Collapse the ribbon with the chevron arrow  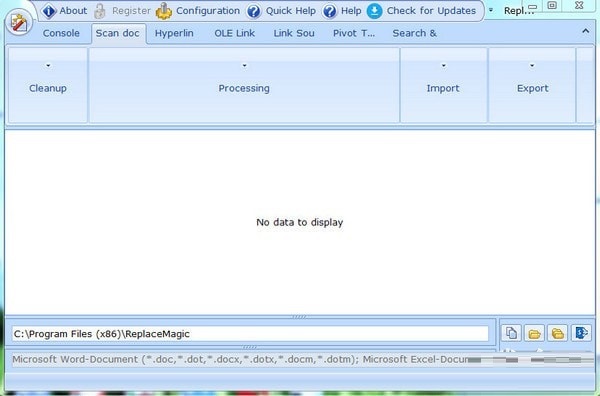click(585, 31)
